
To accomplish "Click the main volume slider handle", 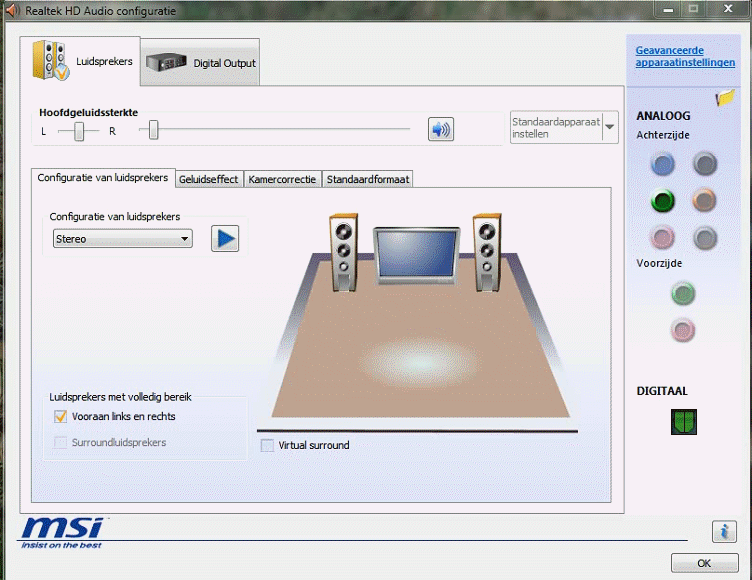I will click(x=153, y=130).
